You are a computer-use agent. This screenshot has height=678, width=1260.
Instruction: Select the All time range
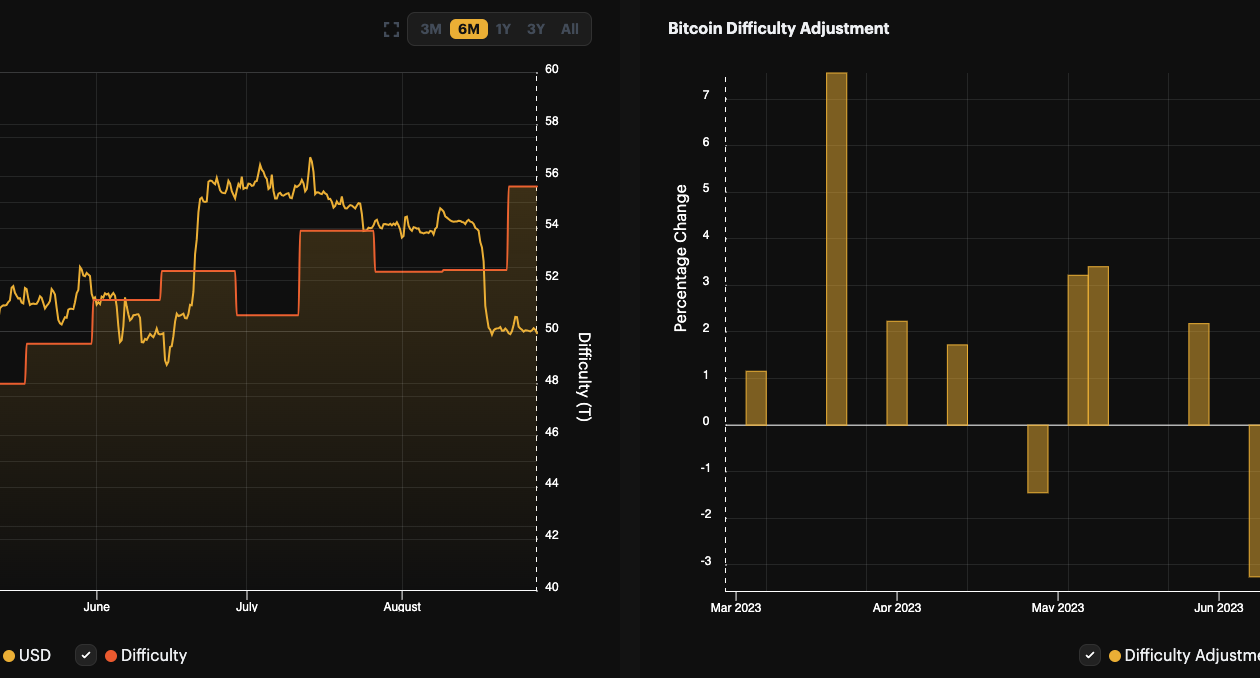pos(570,29)
